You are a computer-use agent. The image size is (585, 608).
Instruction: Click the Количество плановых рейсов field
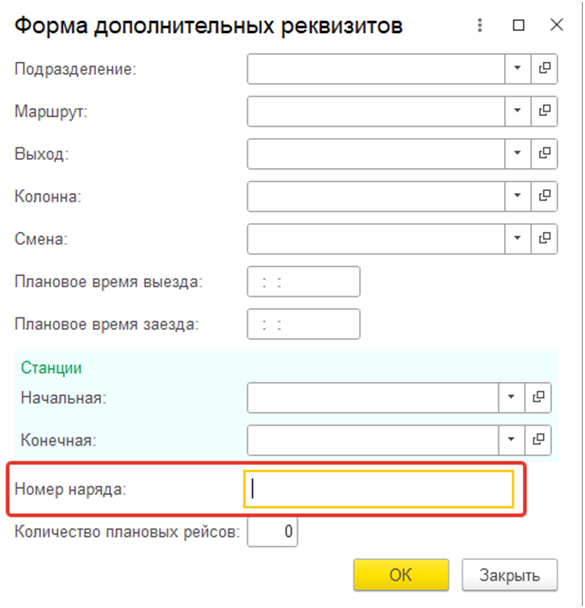(272, 532)
